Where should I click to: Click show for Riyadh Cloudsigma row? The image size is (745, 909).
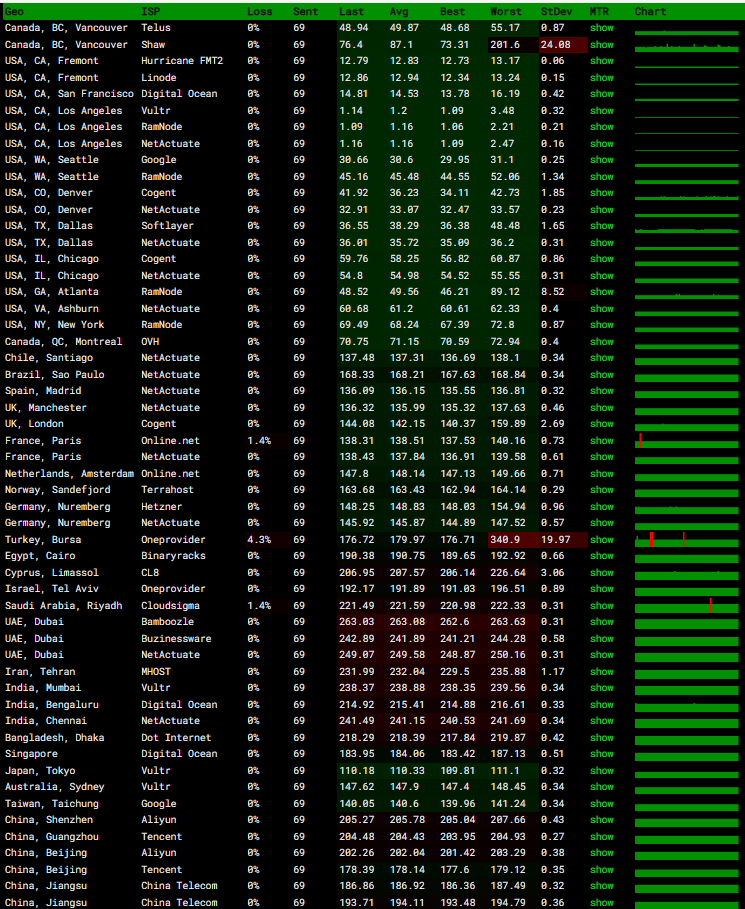tap(601, 606)
